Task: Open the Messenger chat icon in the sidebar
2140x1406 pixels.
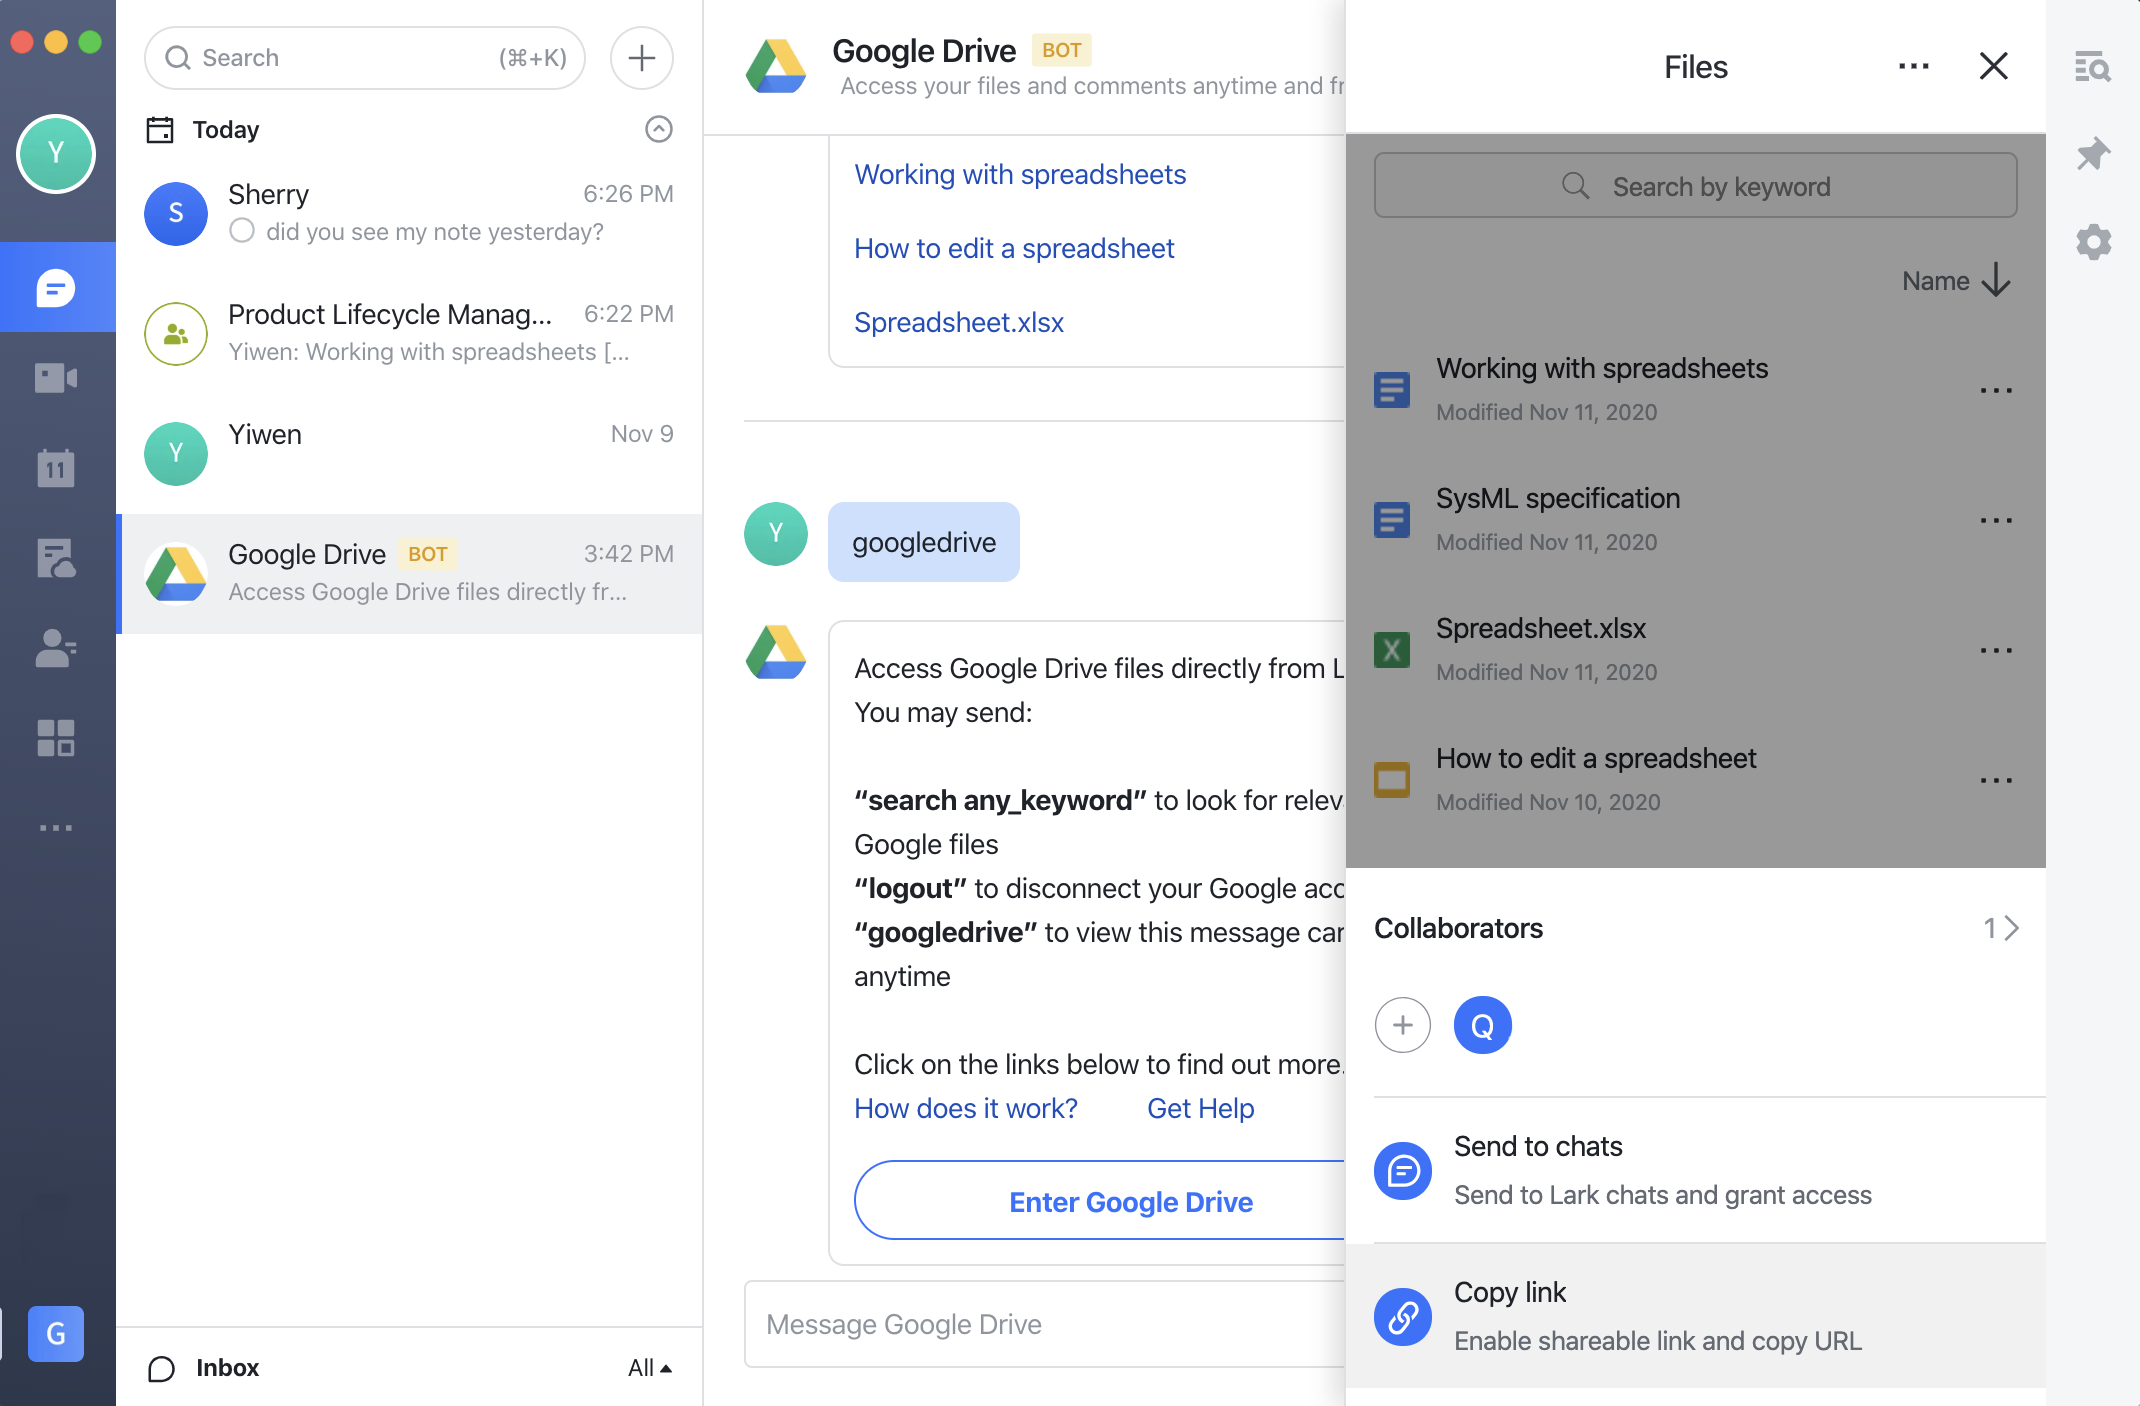Action: [x=57, y=287]
